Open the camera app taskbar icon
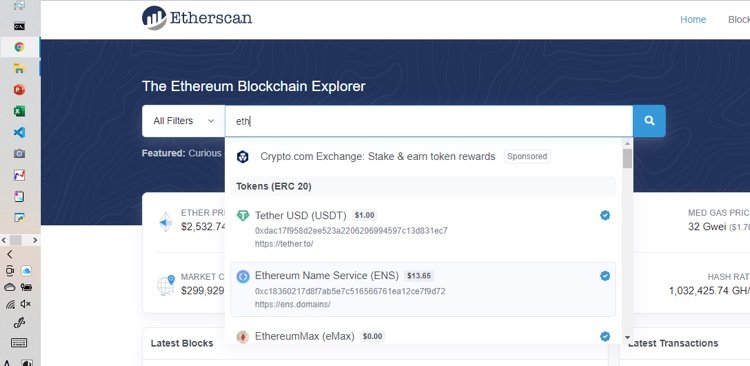This screenshot has height=366, width=750. point(19,154)
